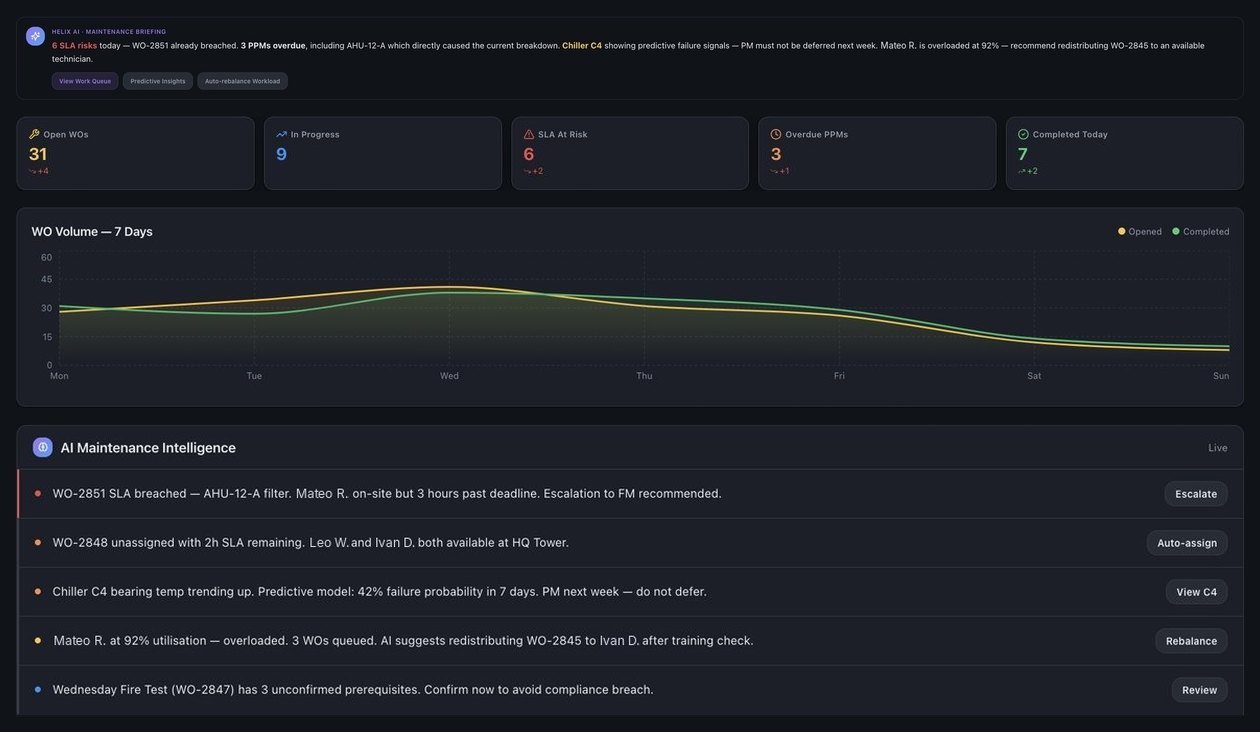Open Predictive Insights
The width and height of the screenshot is (1260, 732).
point(158,81)
